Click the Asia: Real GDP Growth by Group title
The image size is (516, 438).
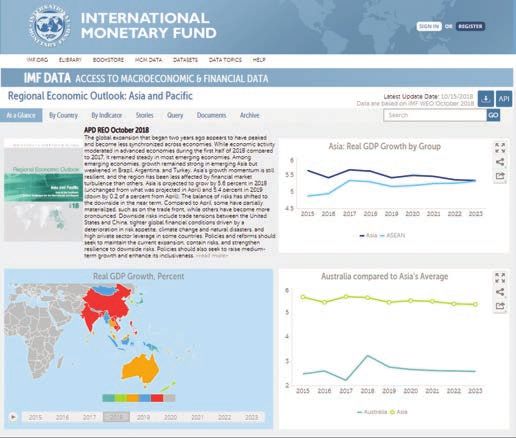385,146
